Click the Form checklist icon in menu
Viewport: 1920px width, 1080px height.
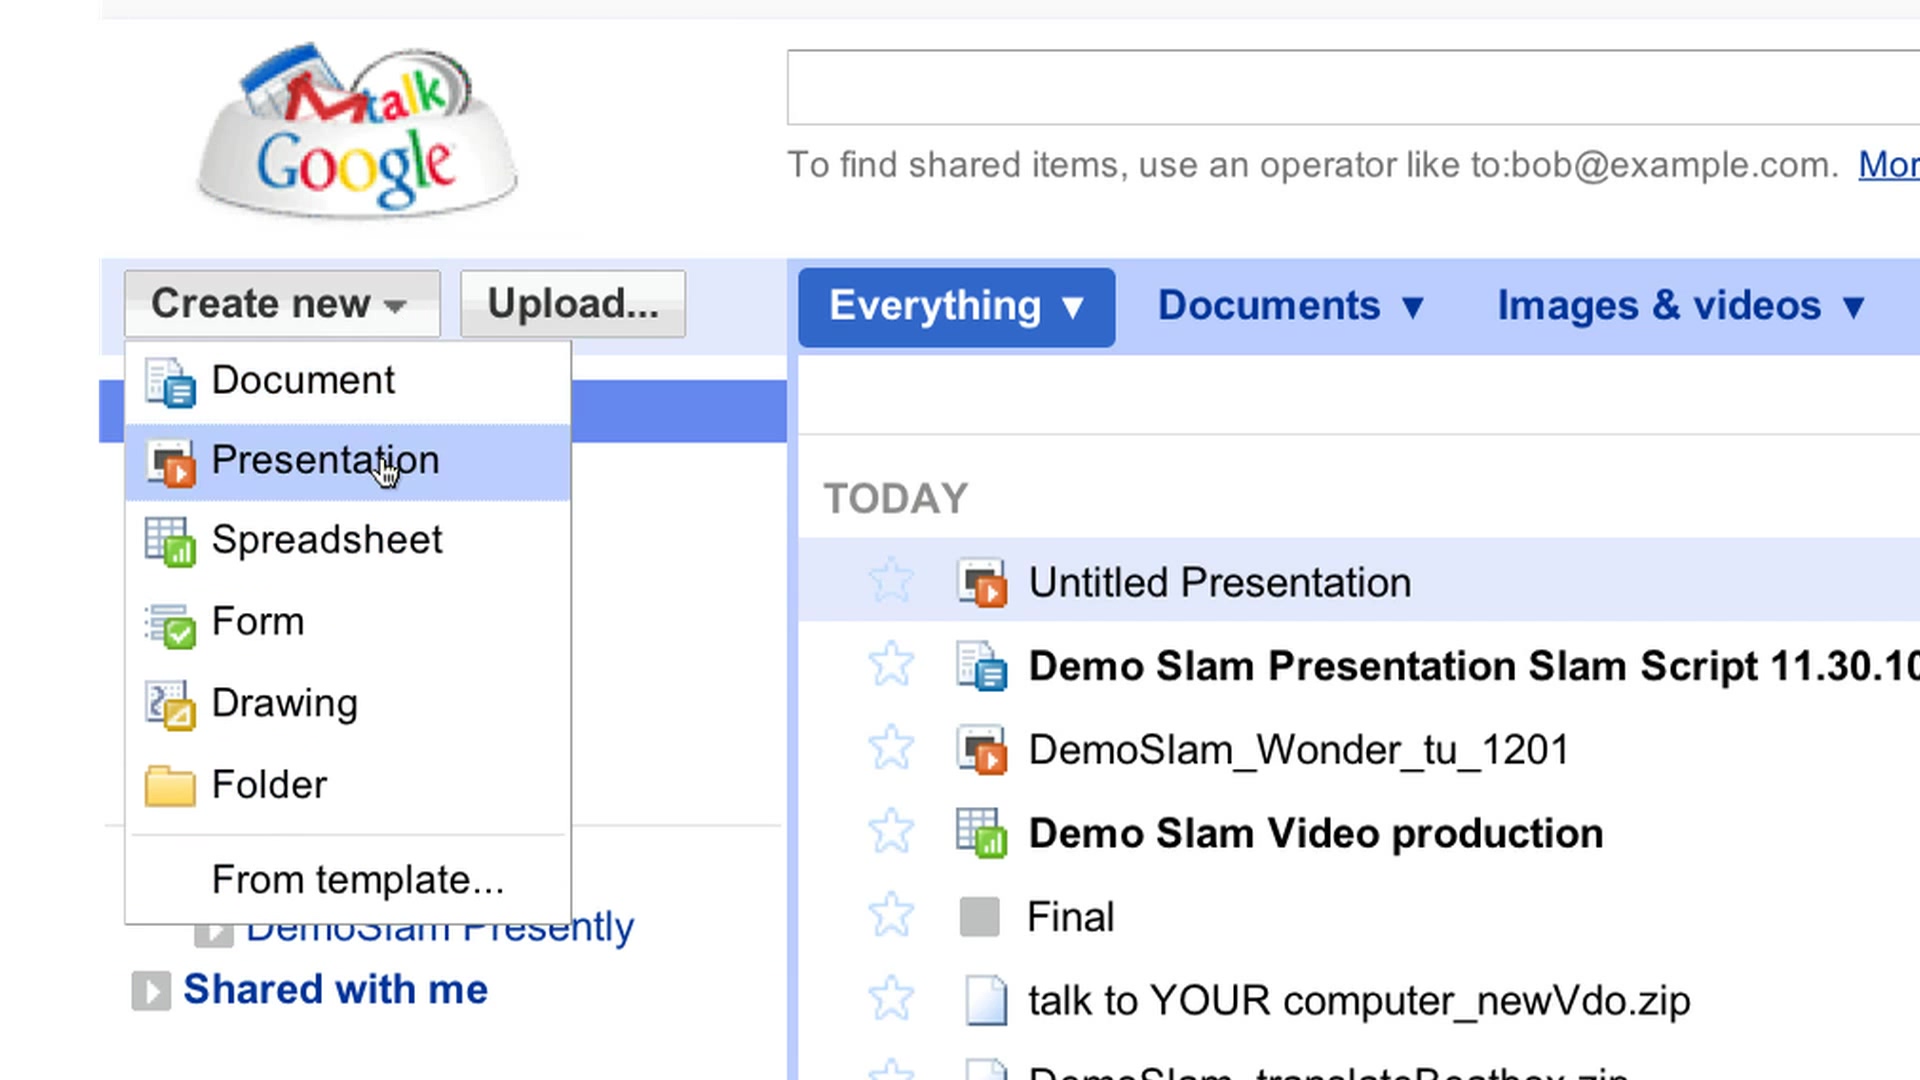coord(170,624)
